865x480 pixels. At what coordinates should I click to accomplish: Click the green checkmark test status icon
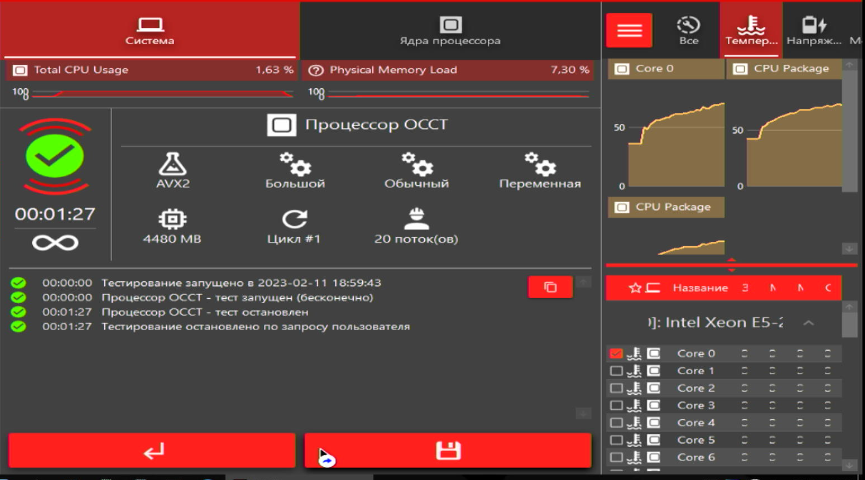55,156
